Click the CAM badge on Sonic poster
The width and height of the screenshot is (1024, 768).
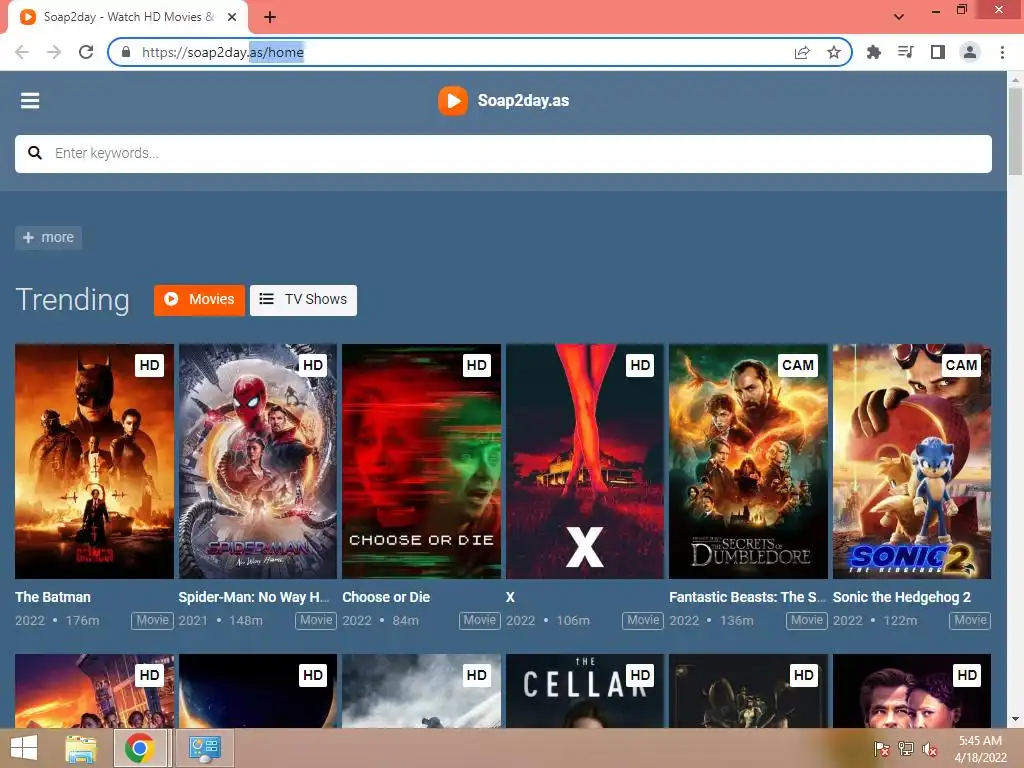point(961,365)
